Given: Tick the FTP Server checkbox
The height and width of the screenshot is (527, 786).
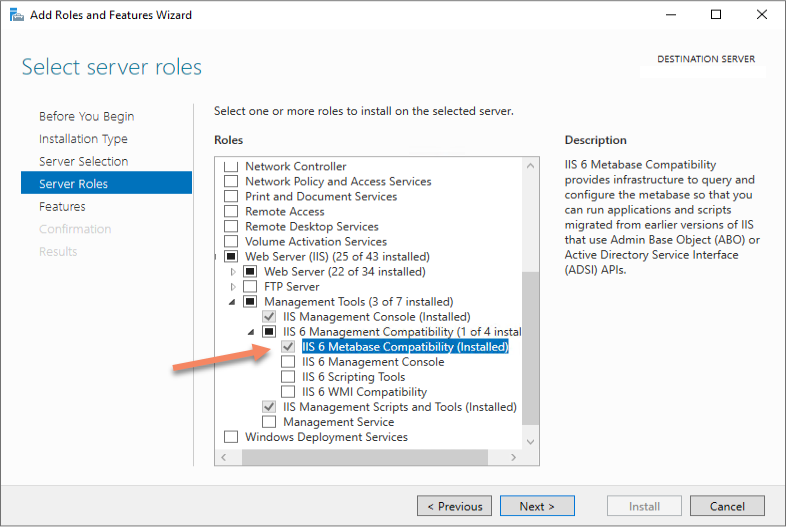Looking at the screenshot, I should click(250, 286).
